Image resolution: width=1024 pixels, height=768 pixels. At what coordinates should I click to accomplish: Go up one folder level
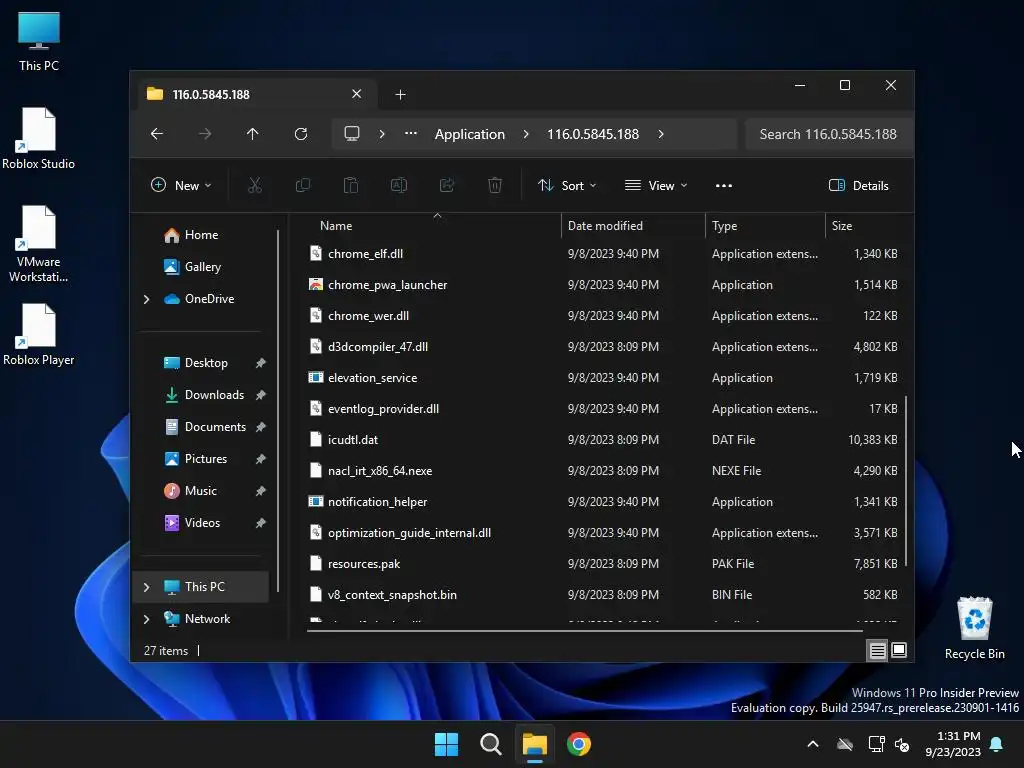click(253, 134)
